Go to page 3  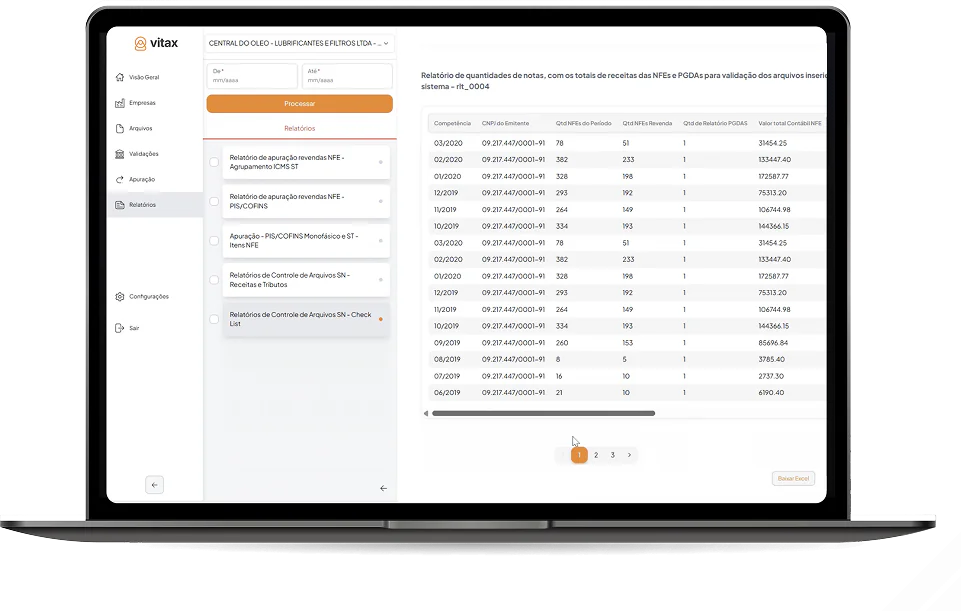coord(612,455)
